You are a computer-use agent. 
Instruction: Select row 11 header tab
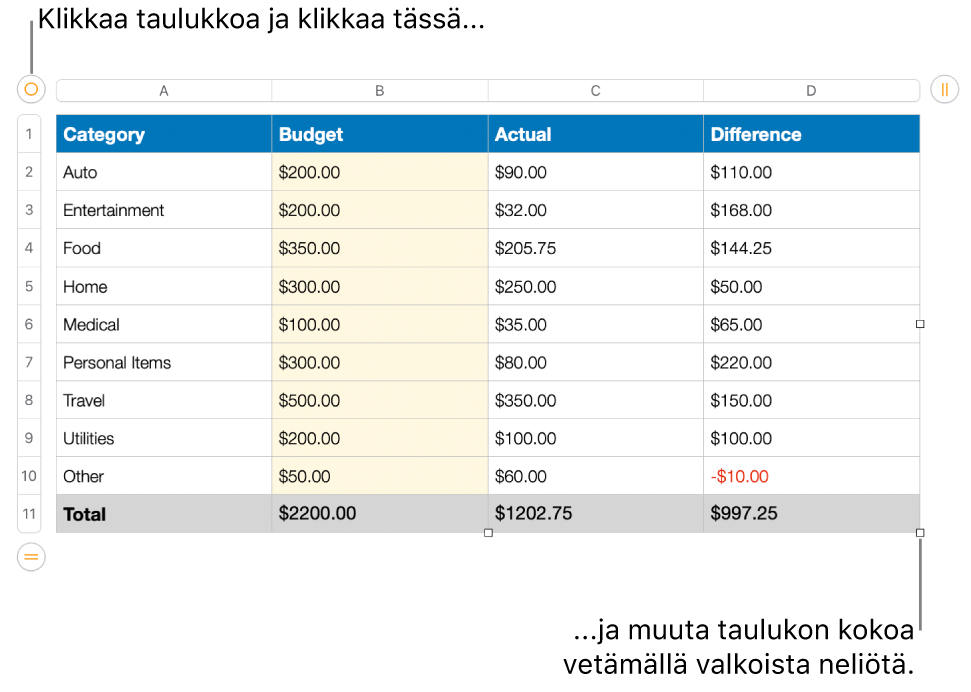(x=29, y=514)
